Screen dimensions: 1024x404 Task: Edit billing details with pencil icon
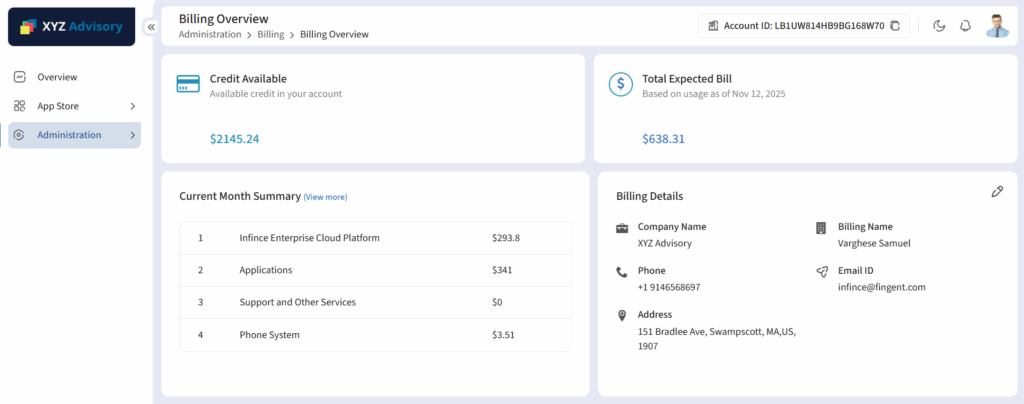pos(997,191)
